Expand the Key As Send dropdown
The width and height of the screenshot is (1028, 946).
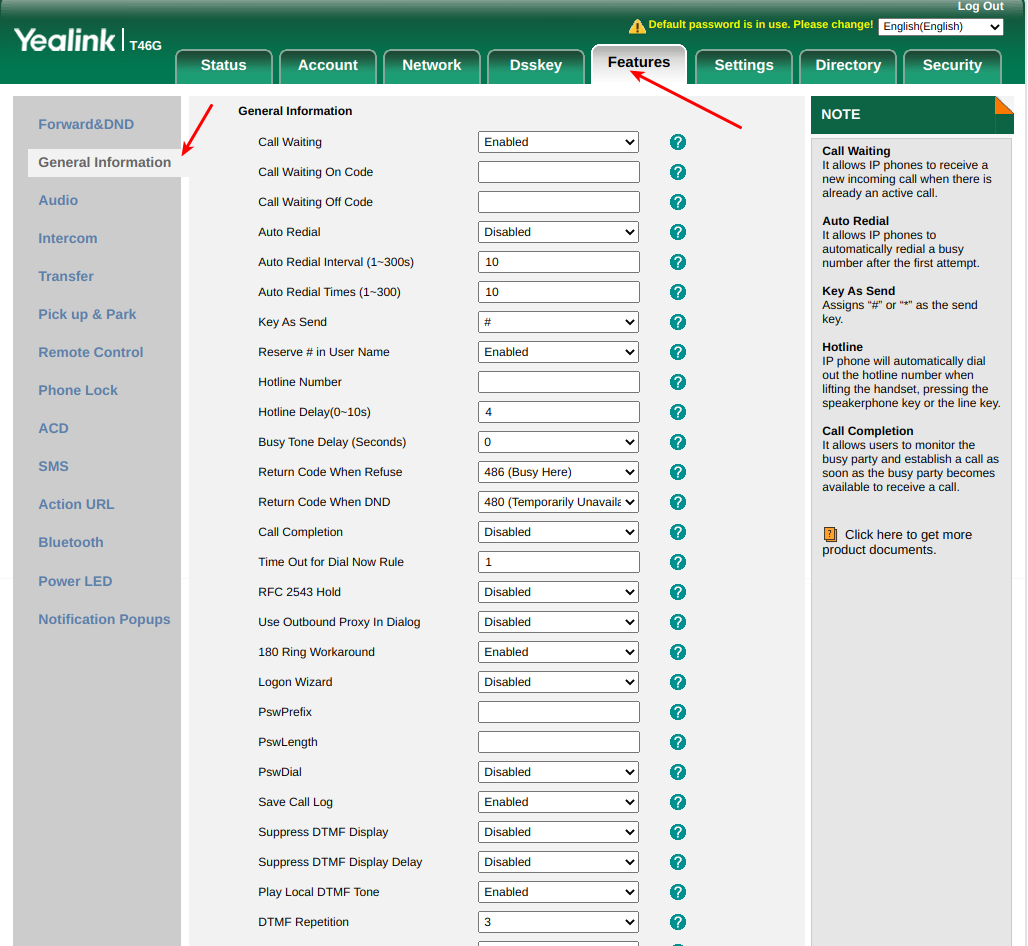pyautogui.click(x=558, y=322)
